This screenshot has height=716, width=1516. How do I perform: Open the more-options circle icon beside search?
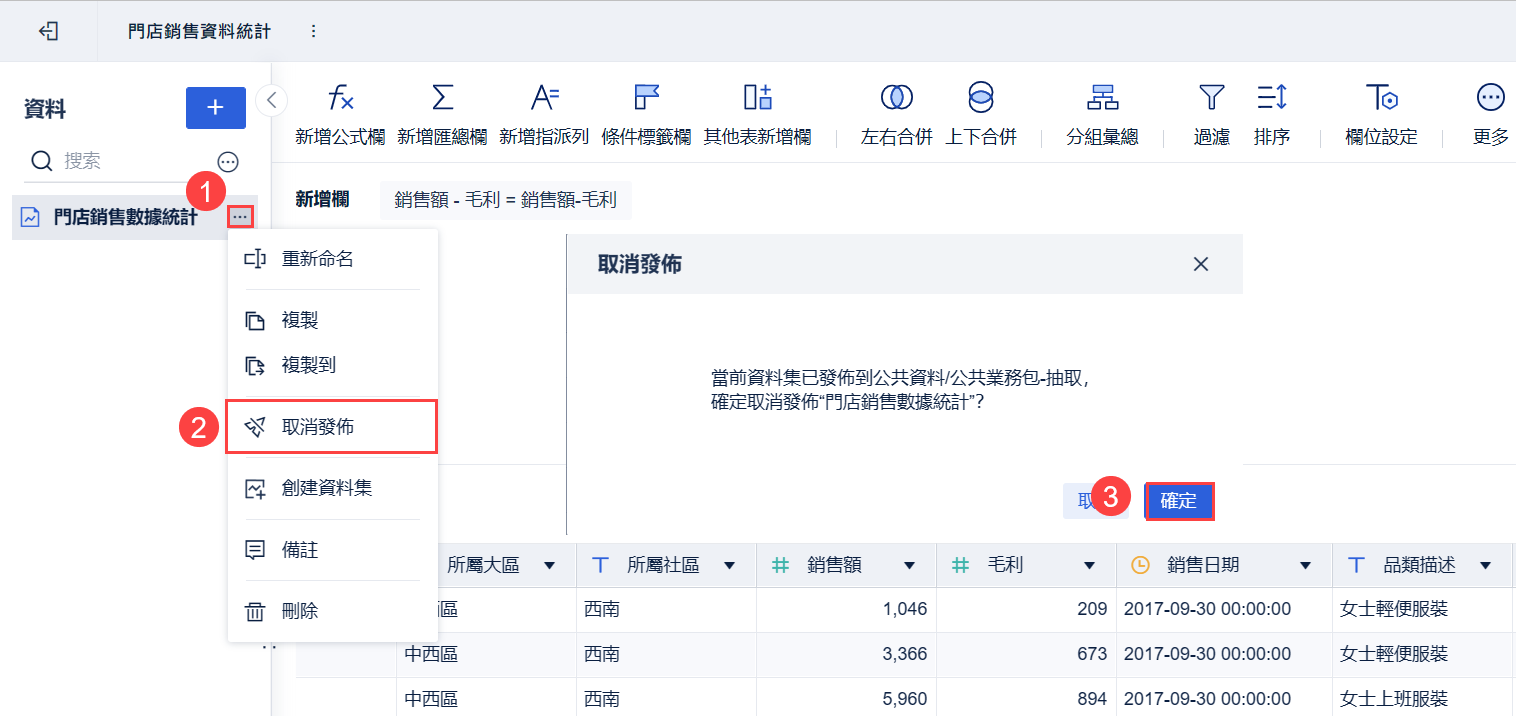point(229,162)
